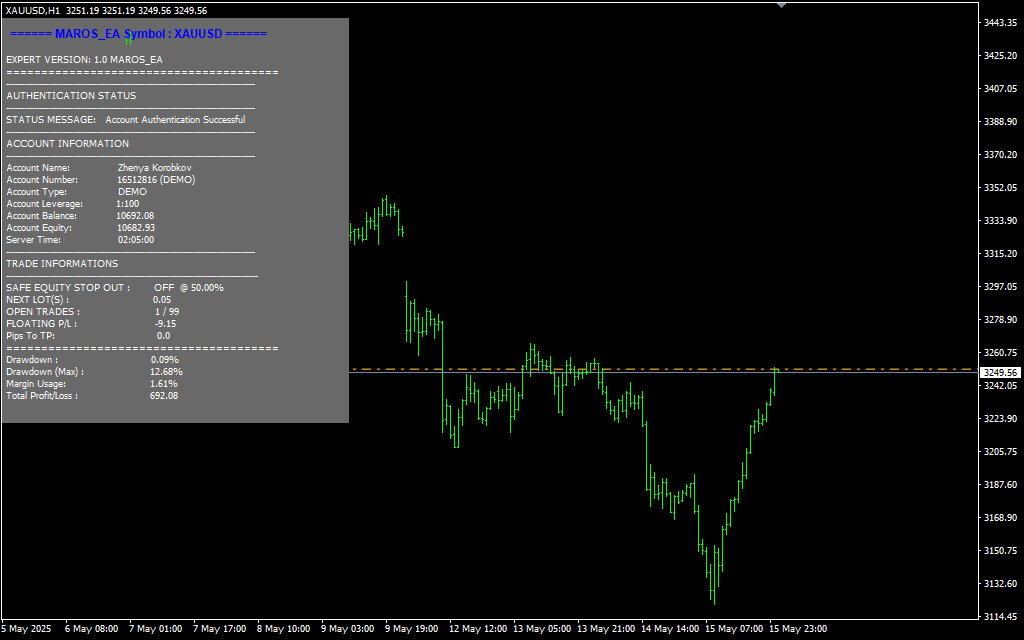Viewport: 1024px width, 640px height.
Task: Click the chart shift triangle marker at top
Action: coord(781,5)
